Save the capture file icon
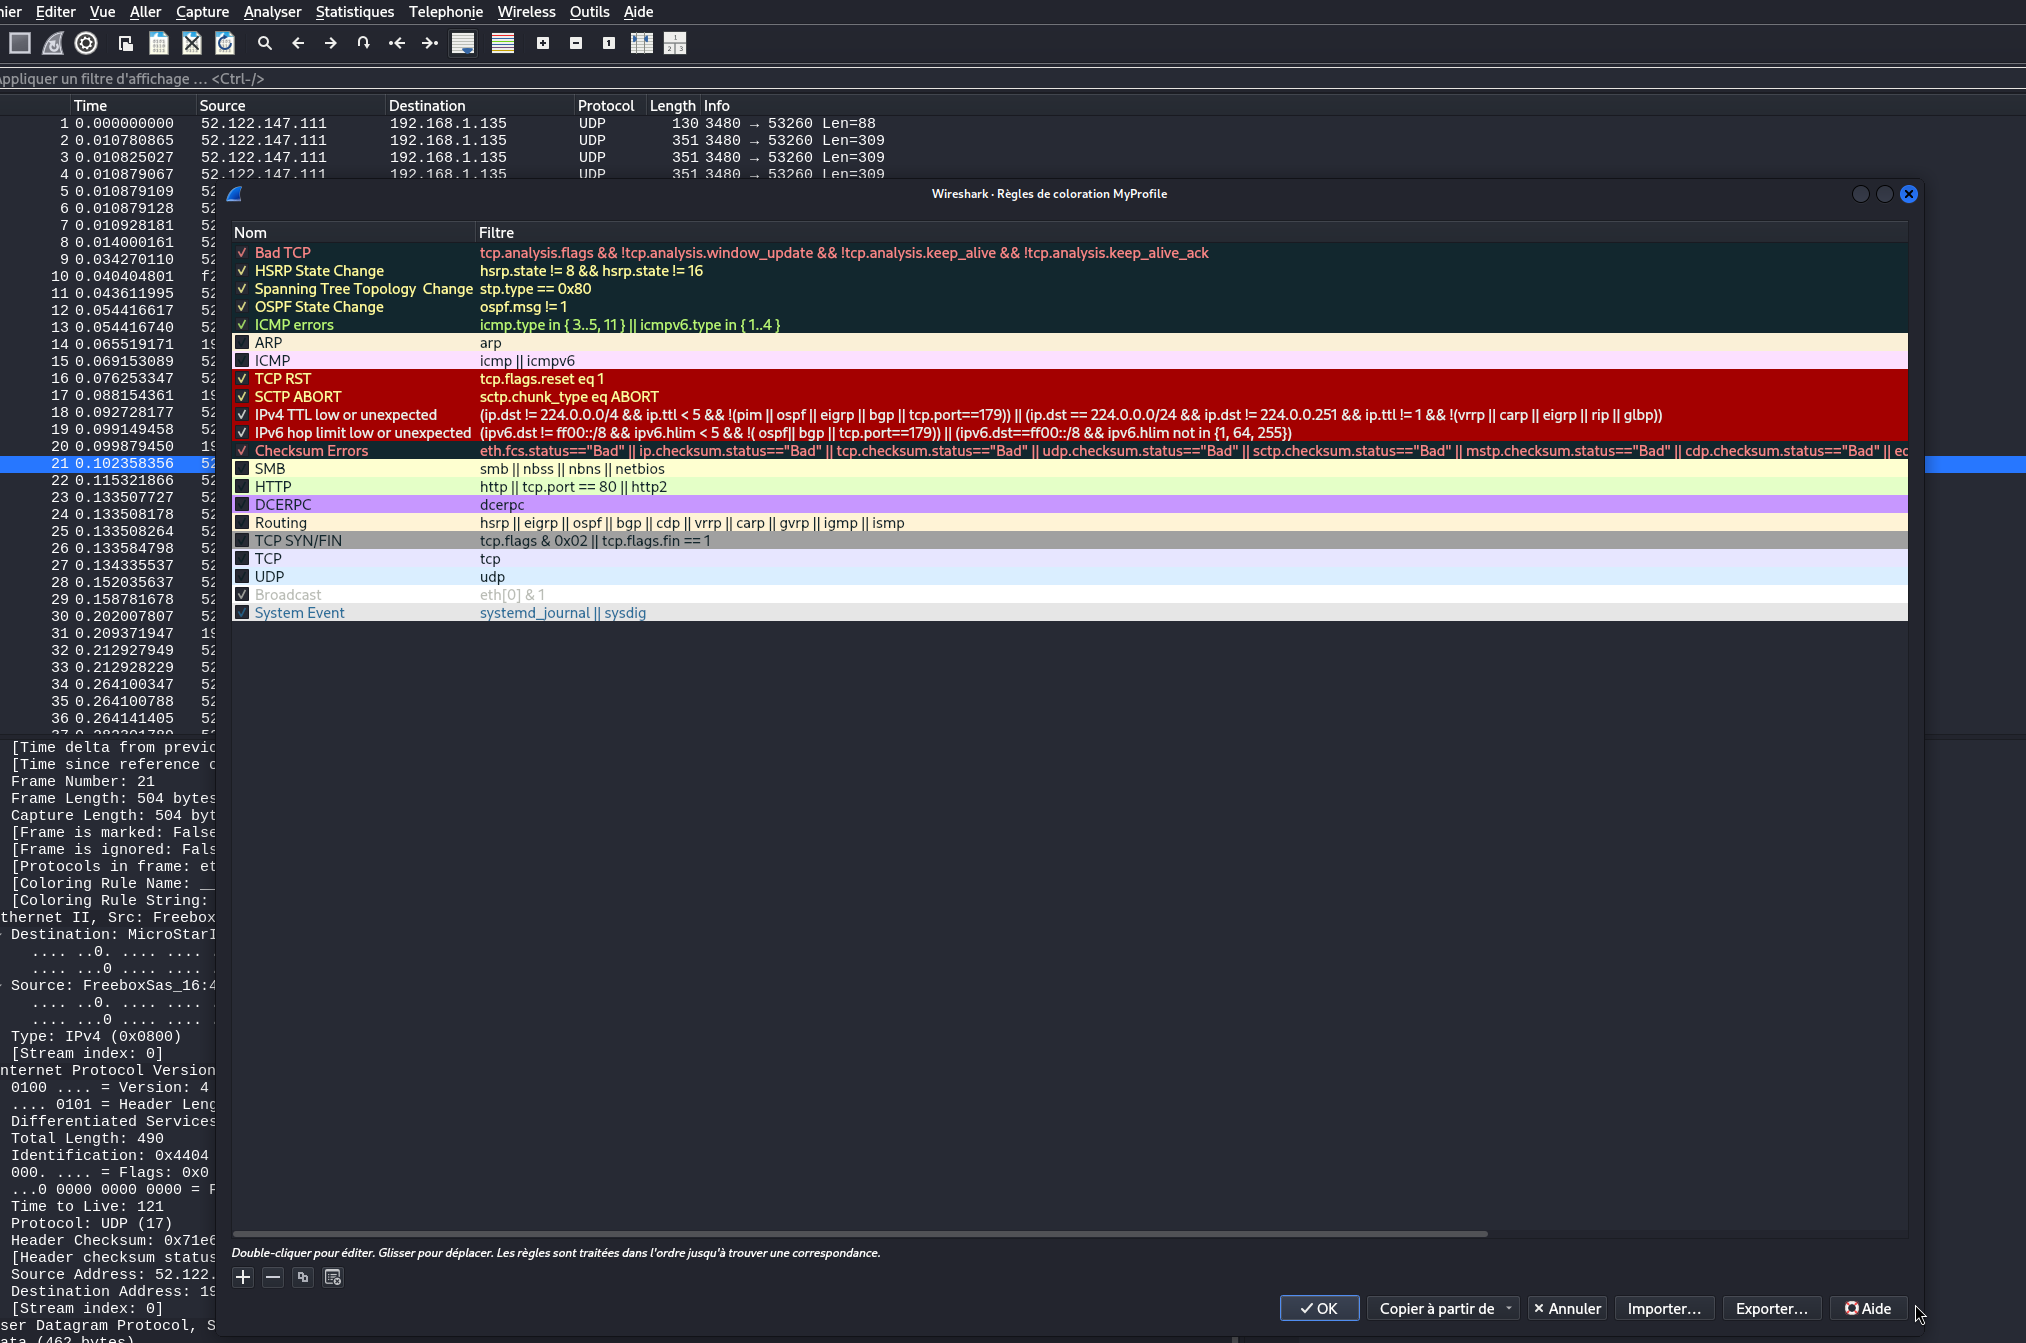The height and width of the screenshot is (1343, 2026). pos(159,43)
